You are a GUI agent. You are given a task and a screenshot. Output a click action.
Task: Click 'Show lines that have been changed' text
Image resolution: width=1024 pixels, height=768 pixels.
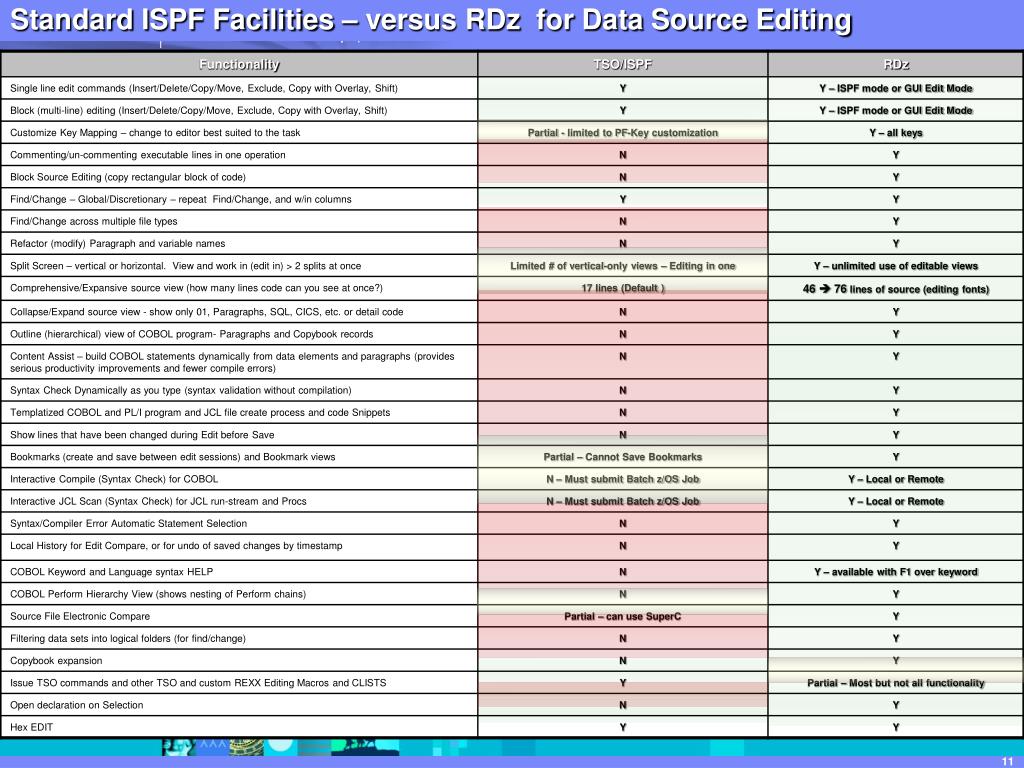tap(142, 435)
